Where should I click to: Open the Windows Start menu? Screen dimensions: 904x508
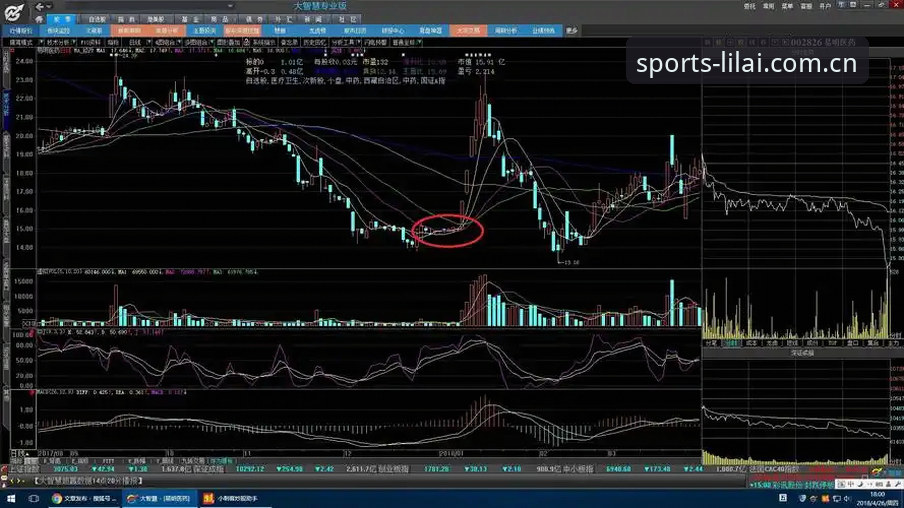[11, 498]
